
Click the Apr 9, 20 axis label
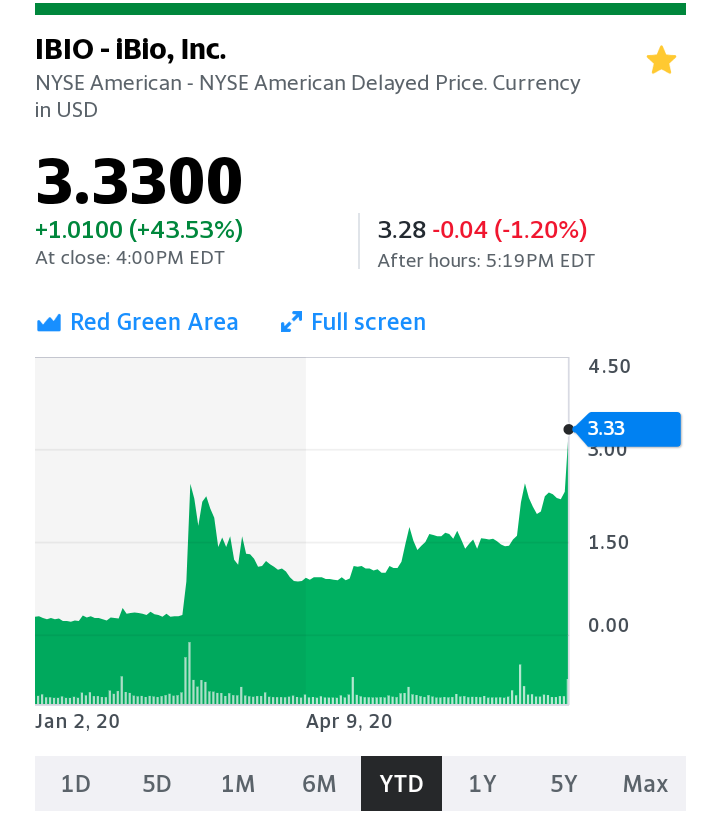pos(349,722)
